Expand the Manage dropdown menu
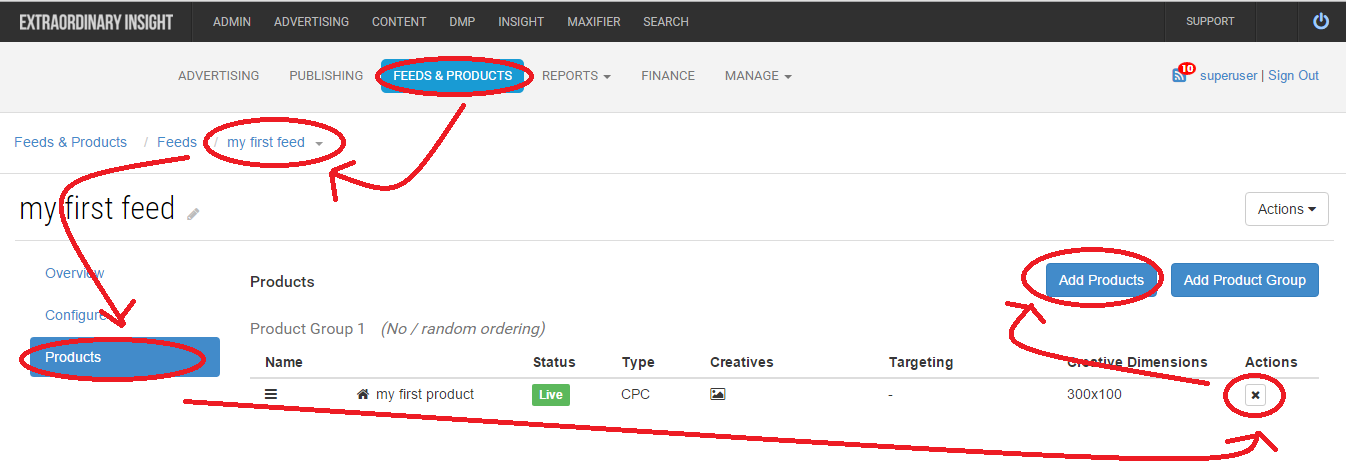Image resolution: width=1346 pixels, height=469 pixels. click(758, 75)
